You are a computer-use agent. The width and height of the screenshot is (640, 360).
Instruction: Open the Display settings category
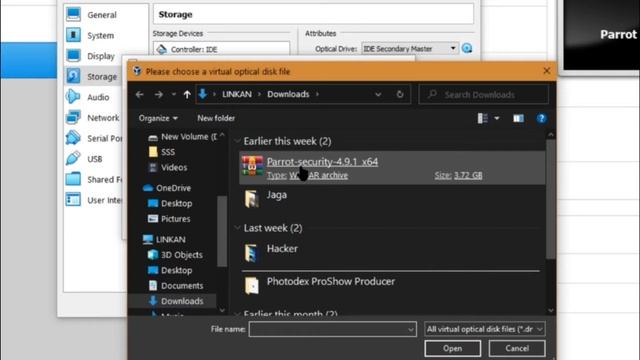click(101, 56)
